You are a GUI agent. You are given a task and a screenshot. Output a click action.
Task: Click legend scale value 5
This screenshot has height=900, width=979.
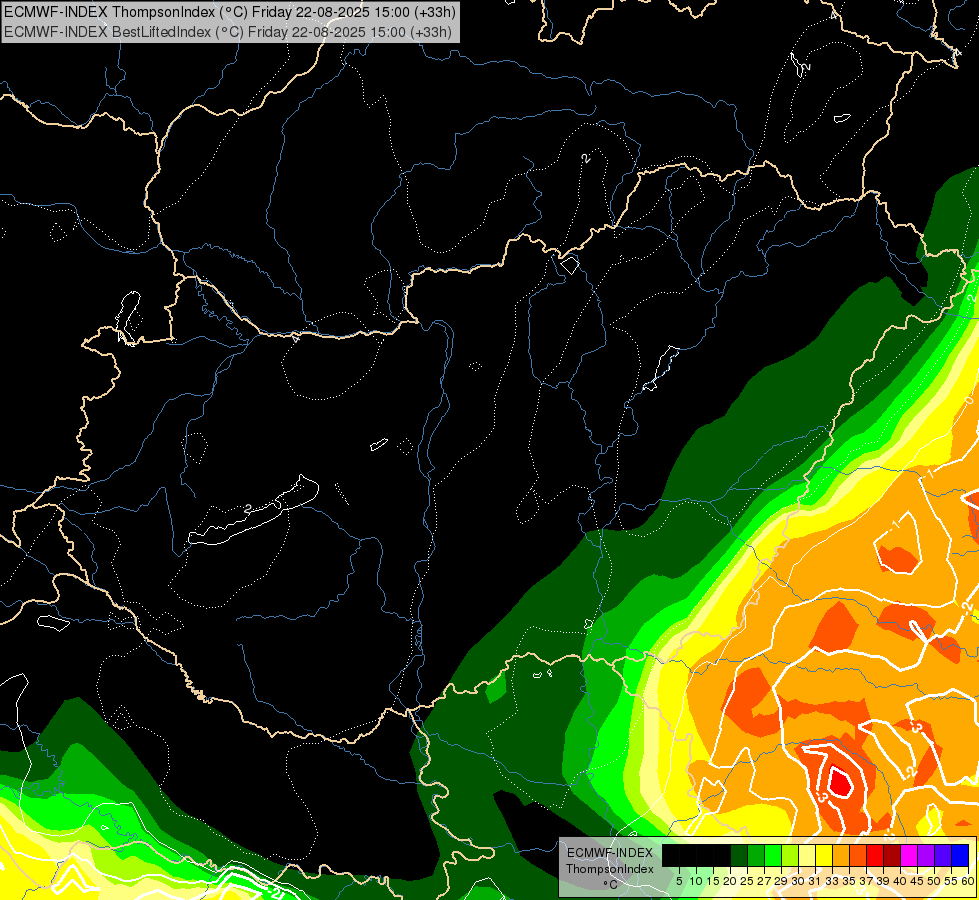[679, 881]
